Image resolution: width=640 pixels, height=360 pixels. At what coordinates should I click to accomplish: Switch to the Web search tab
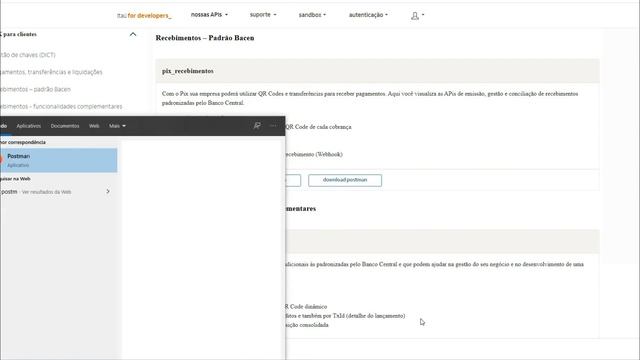[94, 126]
